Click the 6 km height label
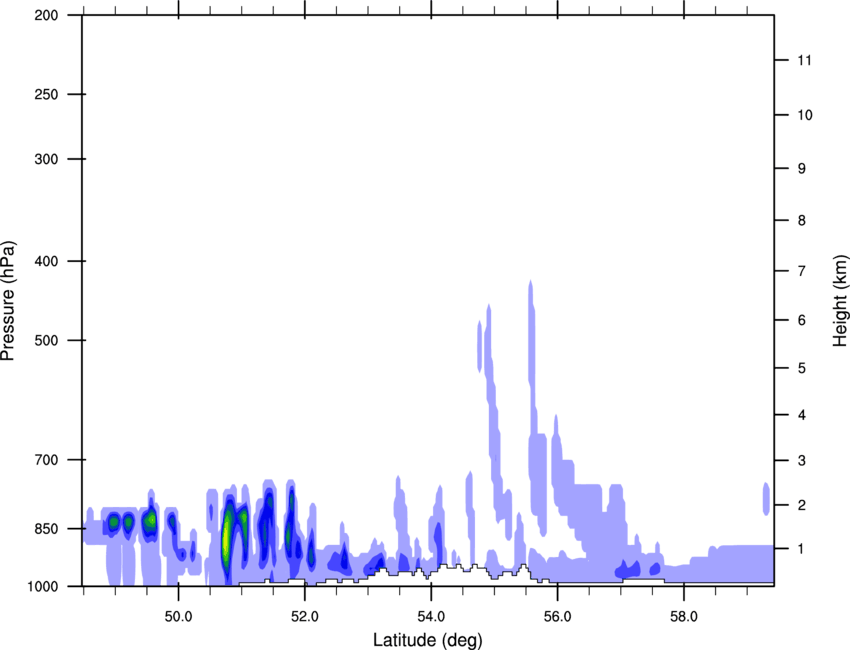 tap(802, 320)
